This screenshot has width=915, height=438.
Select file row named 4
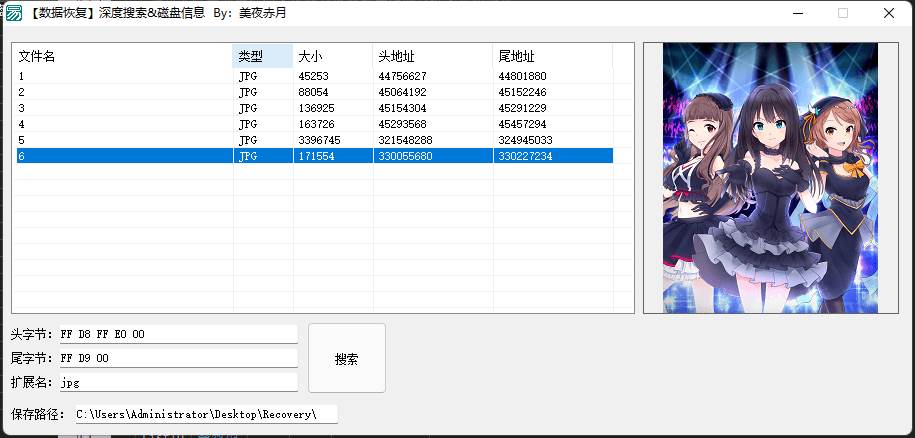315,124
